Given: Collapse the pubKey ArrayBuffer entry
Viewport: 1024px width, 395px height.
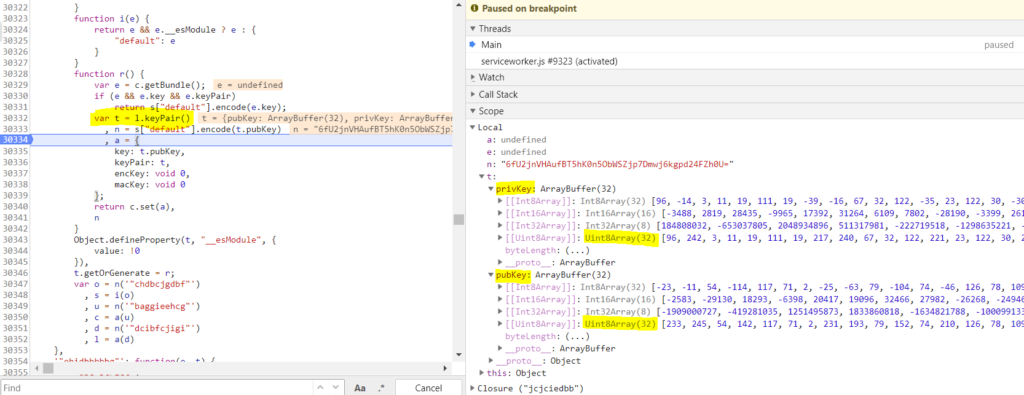Looking at the screenshot, I should (x=491, y=275).
